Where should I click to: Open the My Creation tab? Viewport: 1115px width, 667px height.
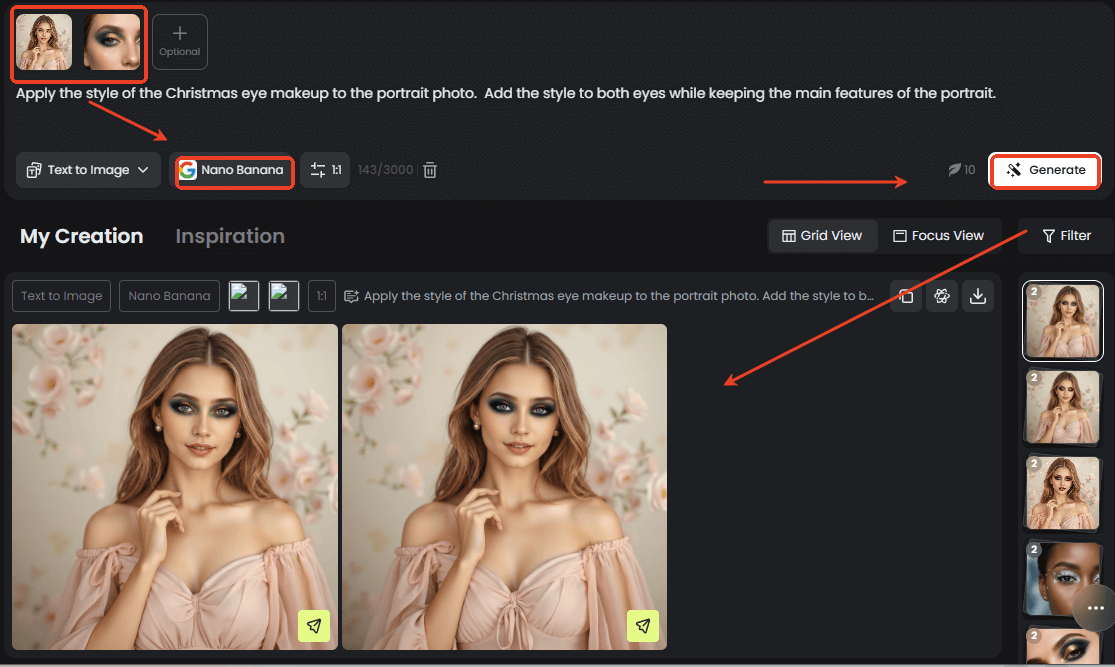[82, 236]
